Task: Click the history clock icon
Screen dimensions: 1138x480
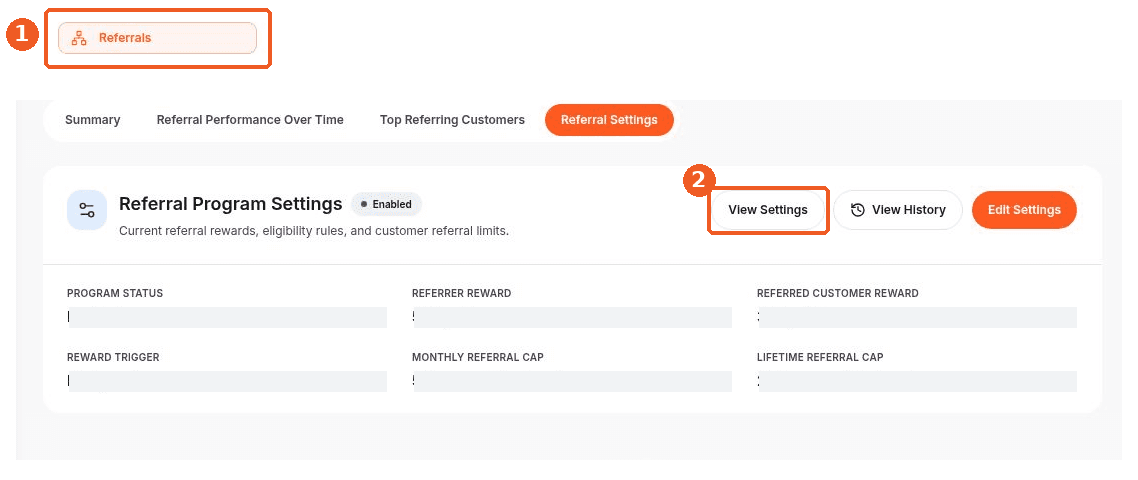Action: (858, 210)
